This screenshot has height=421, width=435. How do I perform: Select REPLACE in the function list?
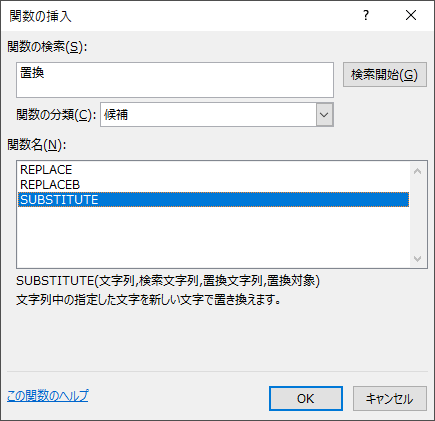coord(213,170)
